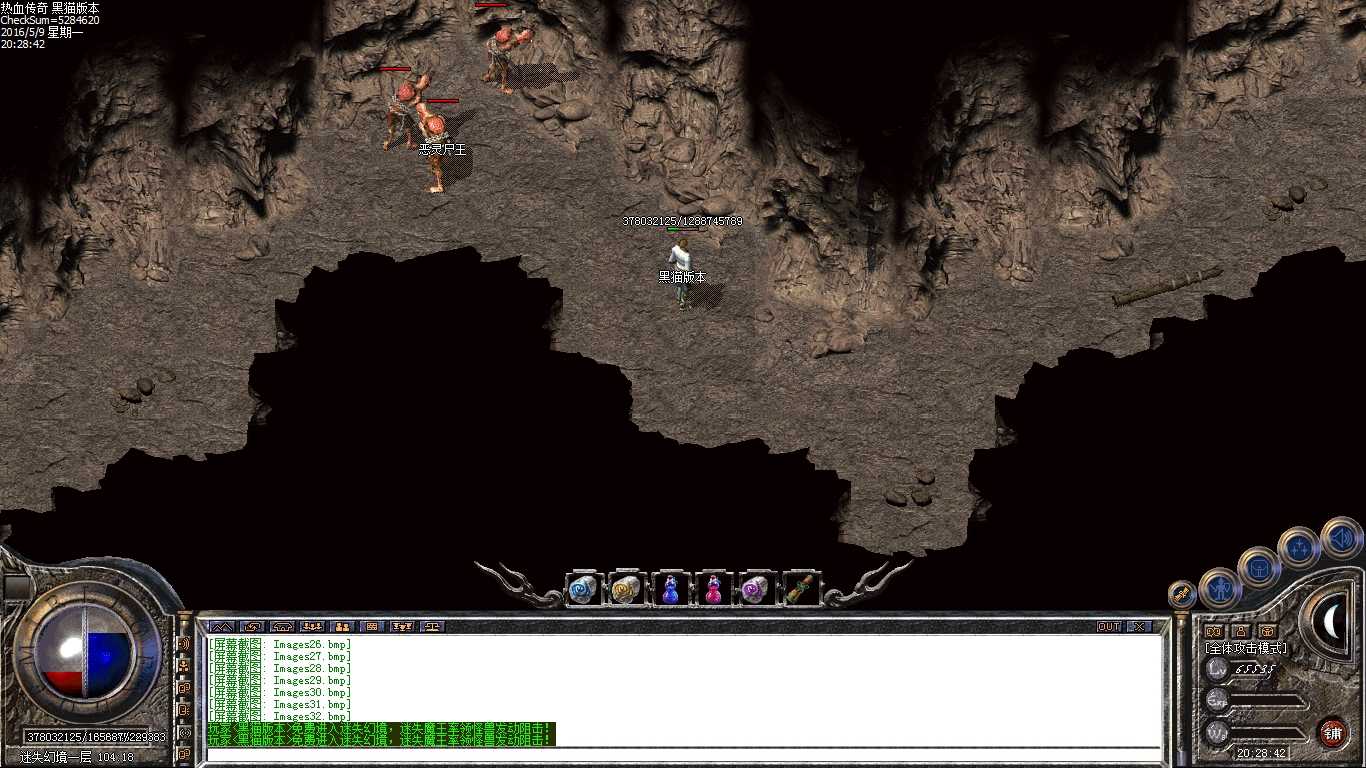Open the two-person friends icon in chat toolbar
The width and height of the screenshot is (1366, 768).
(342, 626)
